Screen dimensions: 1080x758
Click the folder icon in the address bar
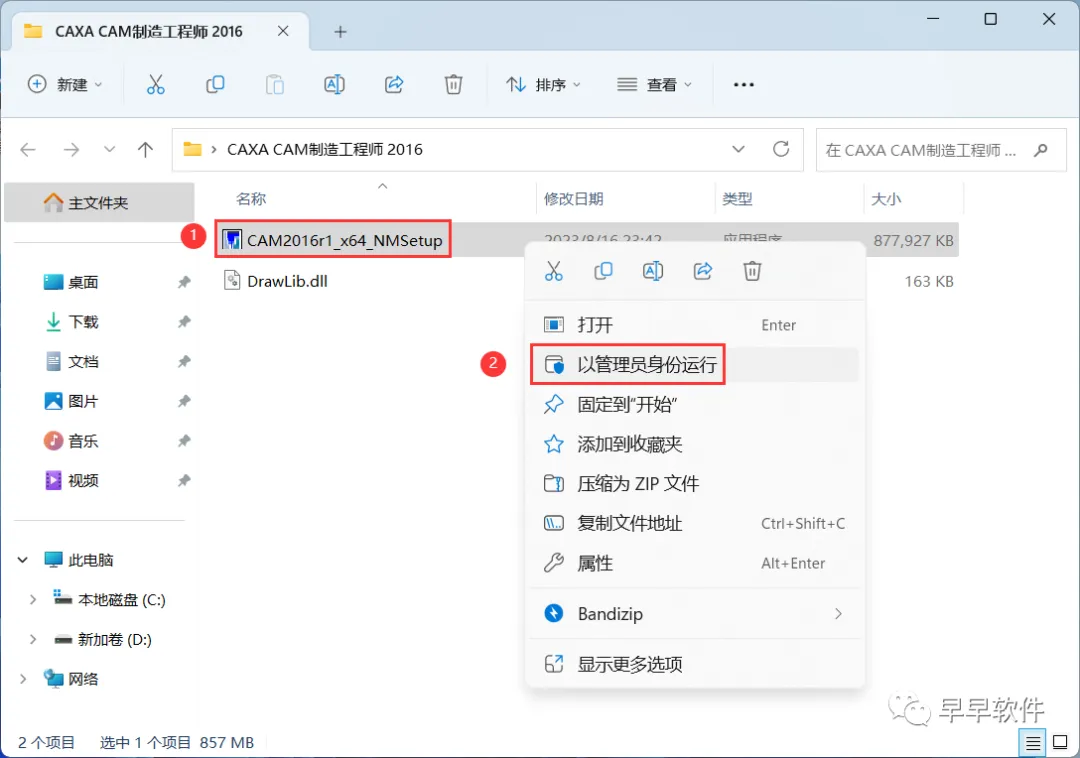click(x=192, y=149)
